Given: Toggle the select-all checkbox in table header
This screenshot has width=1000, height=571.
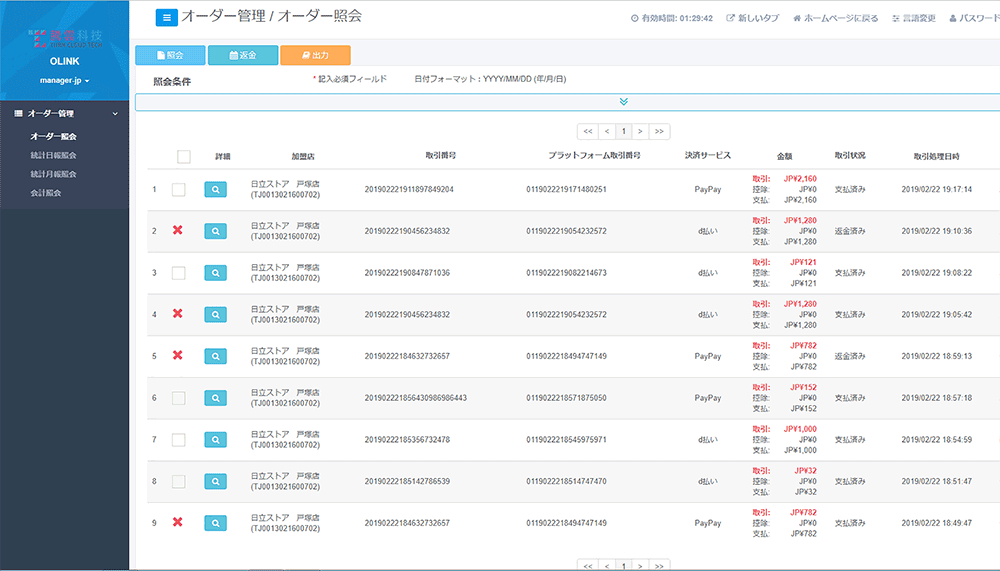Looking at the screenshot, I should (183, 156).
